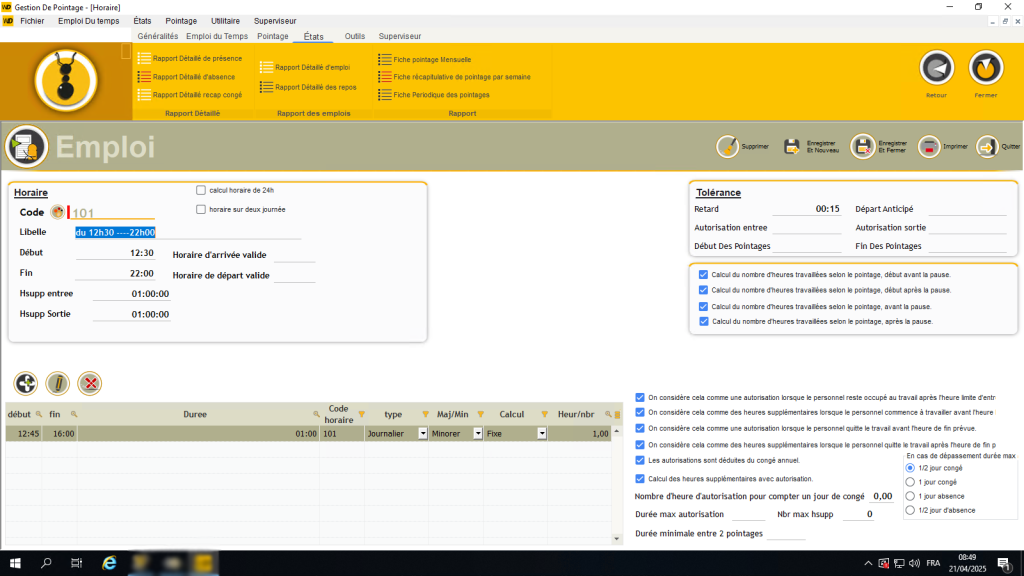Expand the Maj/Min dropdown showing Minorer
1024x576 pixels.
(478, 434)
